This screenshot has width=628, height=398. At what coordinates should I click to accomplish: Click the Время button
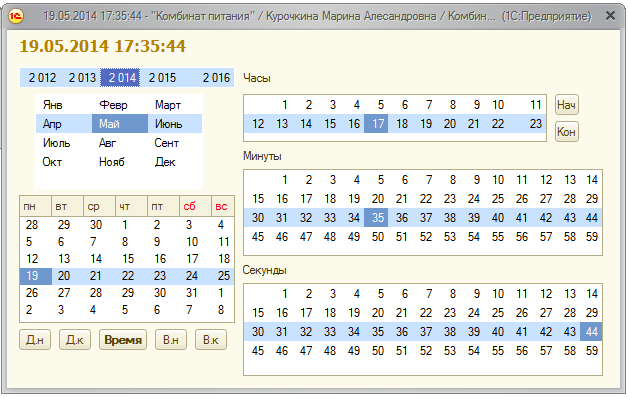(123, 340)
